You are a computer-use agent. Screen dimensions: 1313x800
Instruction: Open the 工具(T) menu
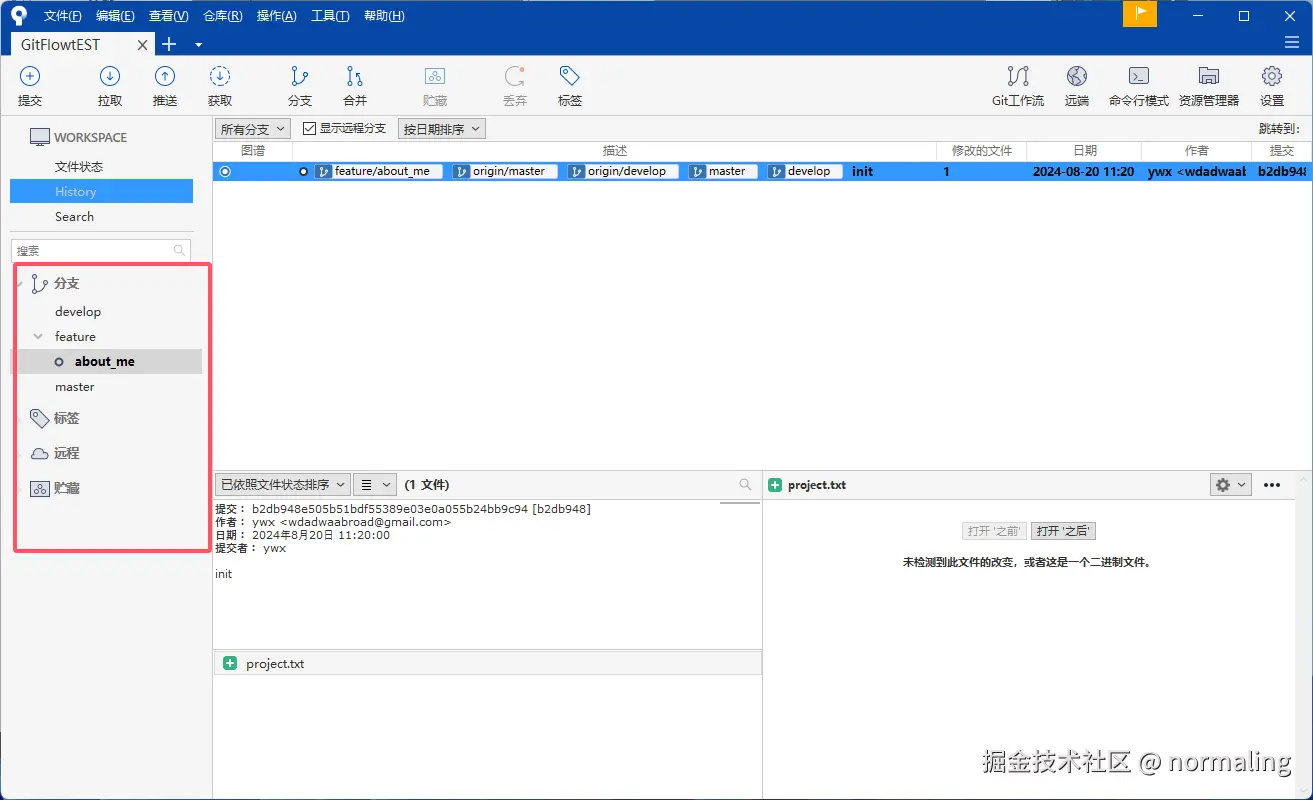point(330,16)
